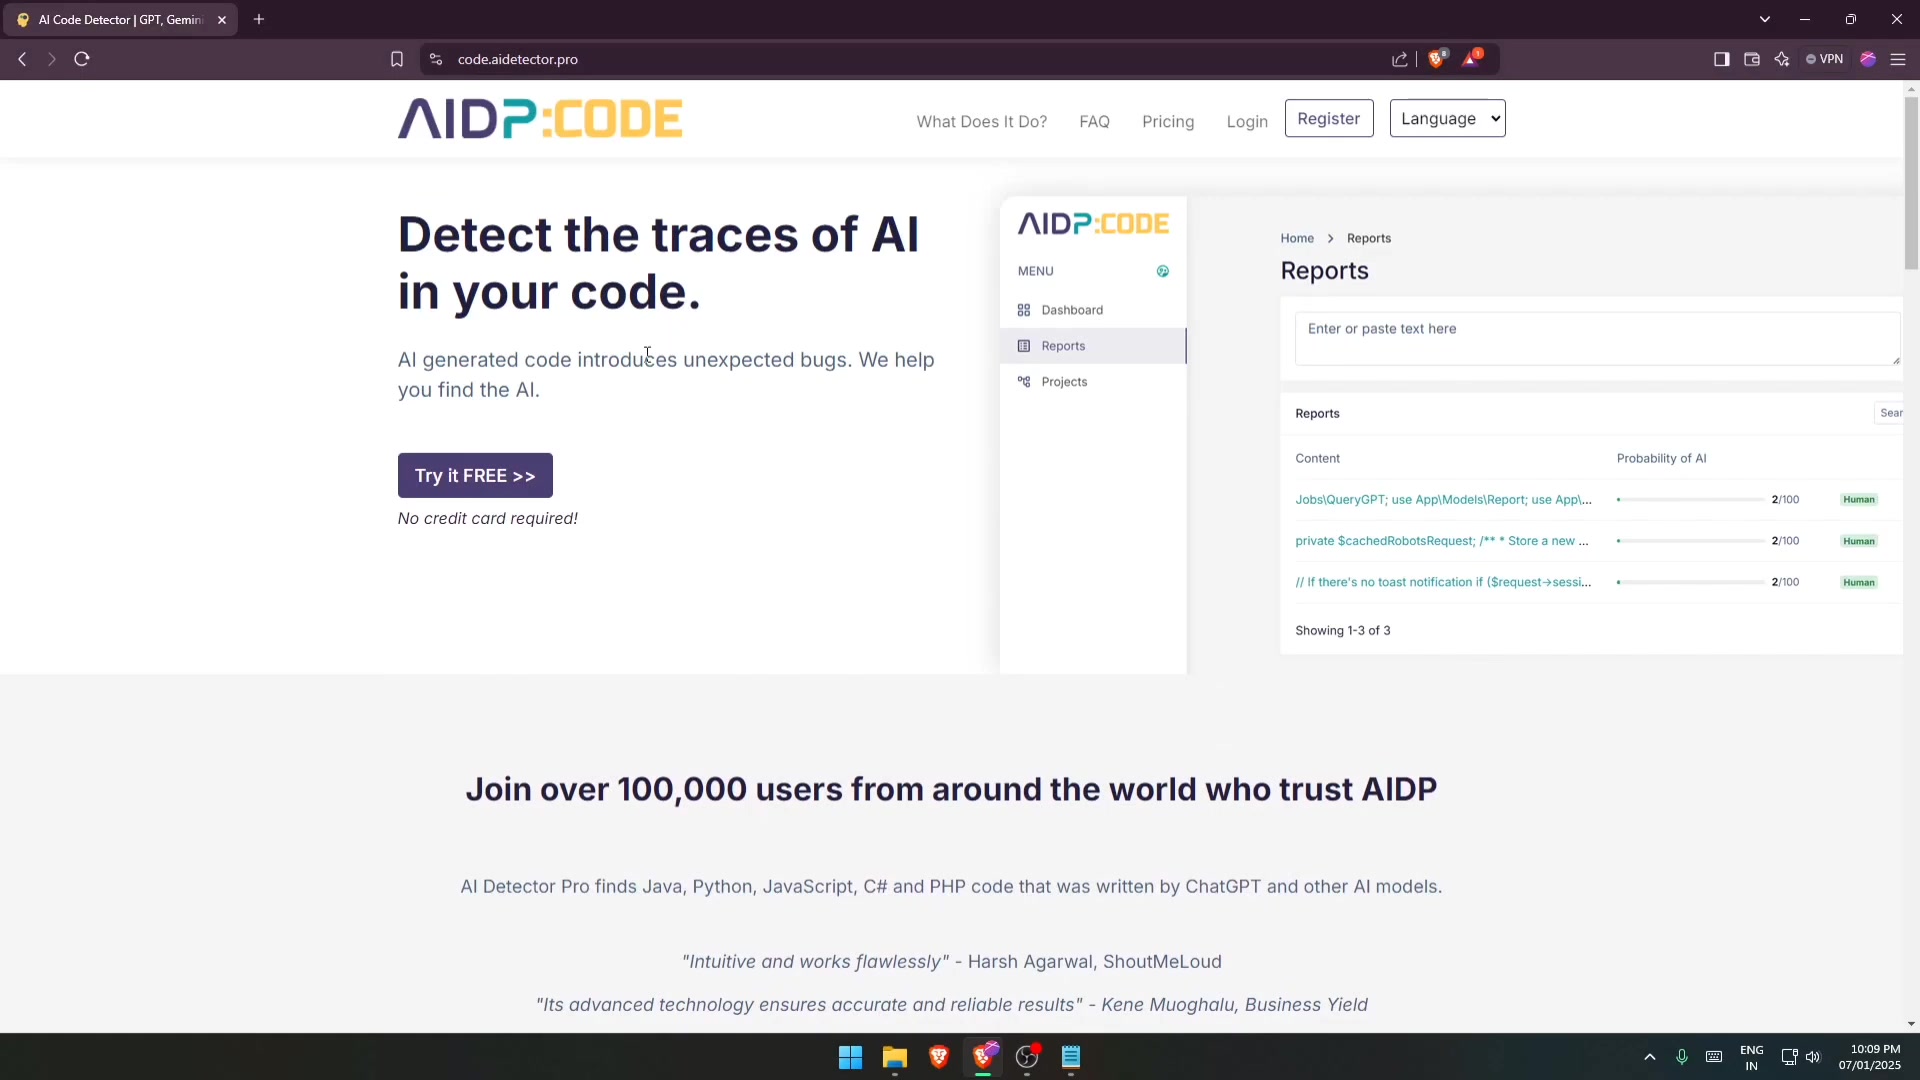The image size is (1920, 1080).
Task: Open Brave Shields lion icon
Action: click(1437, 58)
